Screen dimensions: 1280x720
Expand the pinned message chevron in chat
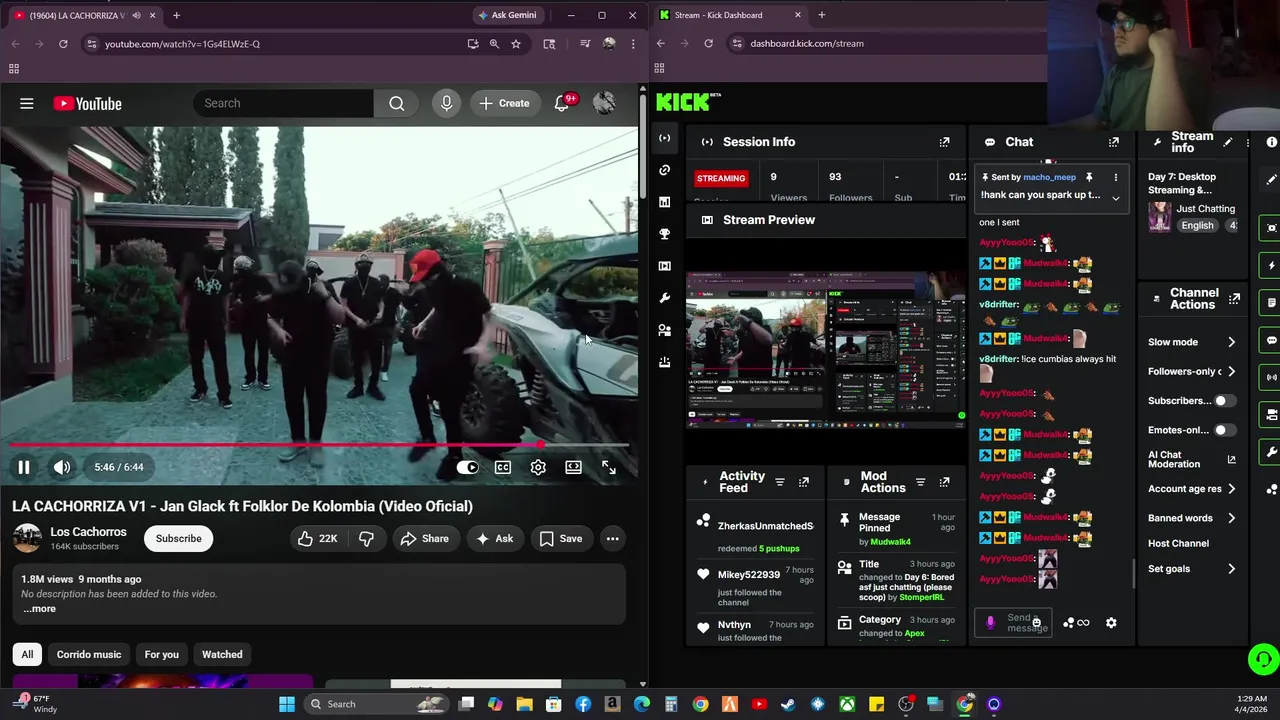click(x=1116, y=198)
